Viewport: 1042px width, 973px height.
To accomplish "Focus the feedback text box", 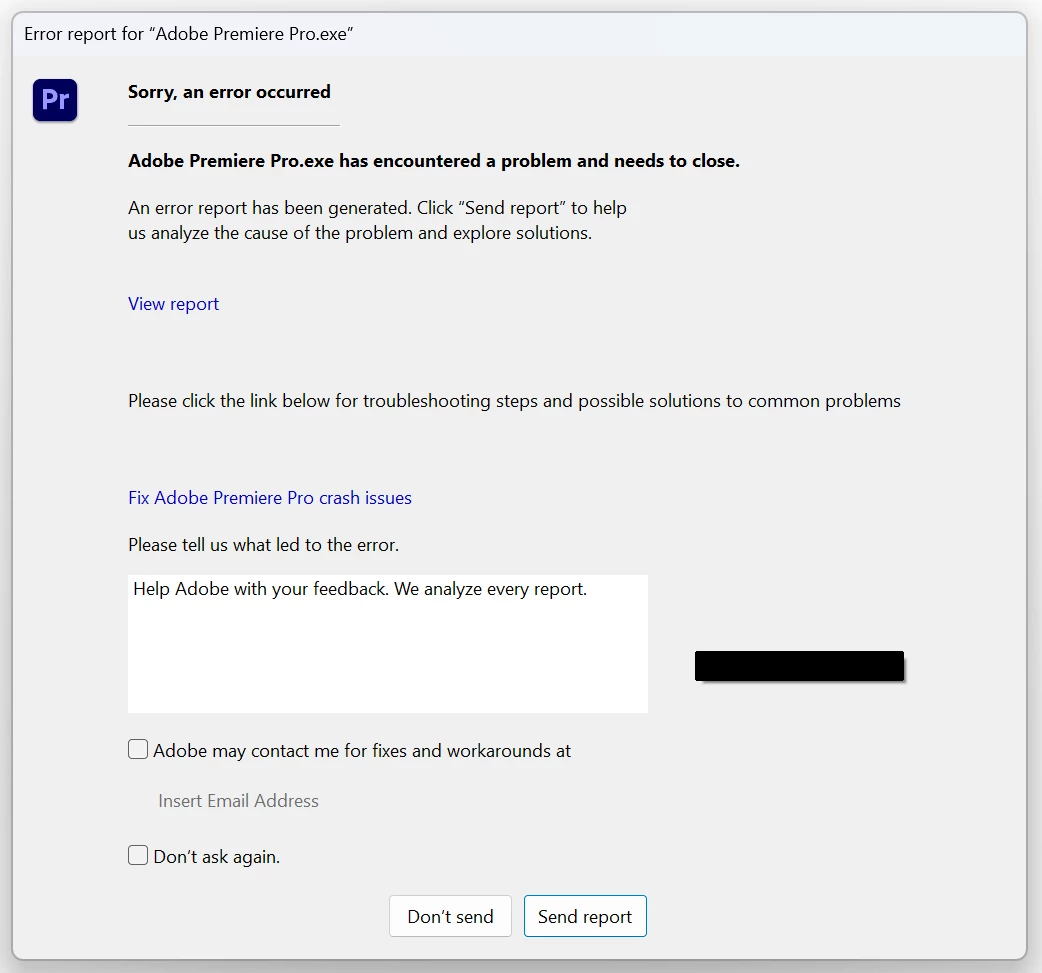I will tap(388, 644).
